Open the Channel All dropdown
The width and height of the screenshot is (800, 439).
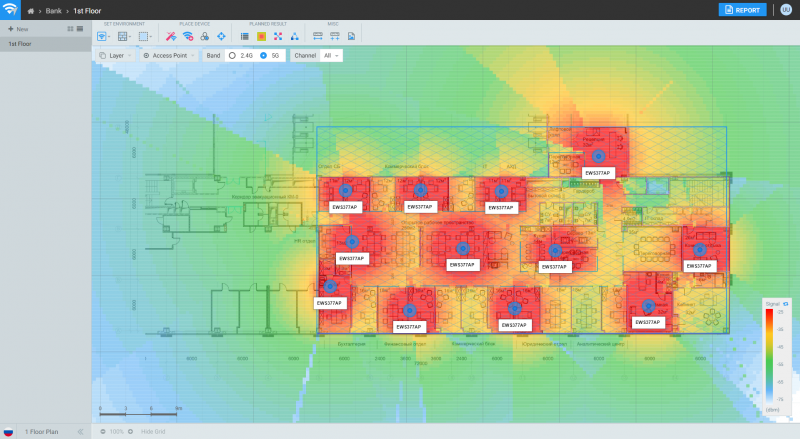tap(331, 56)
